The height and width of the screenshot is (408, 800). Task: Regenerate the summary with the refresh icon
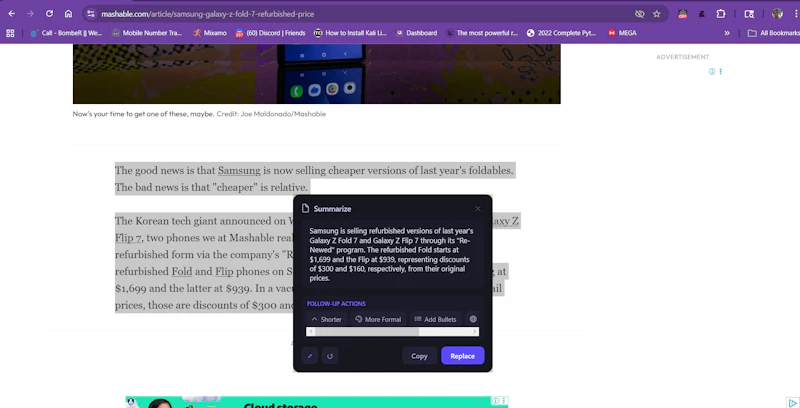pos(330,356)
